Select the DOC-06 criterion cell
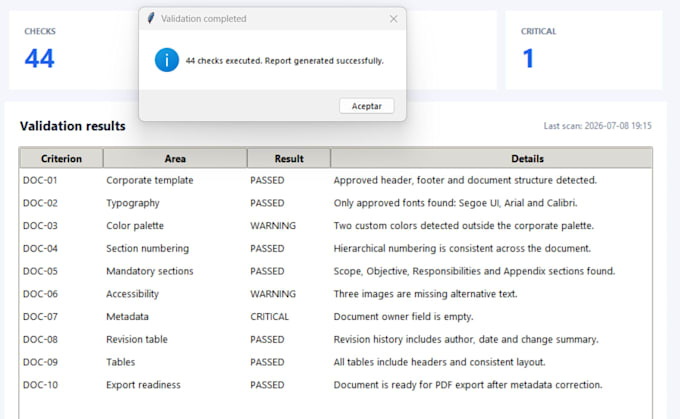680x419 pixels. 40,294
